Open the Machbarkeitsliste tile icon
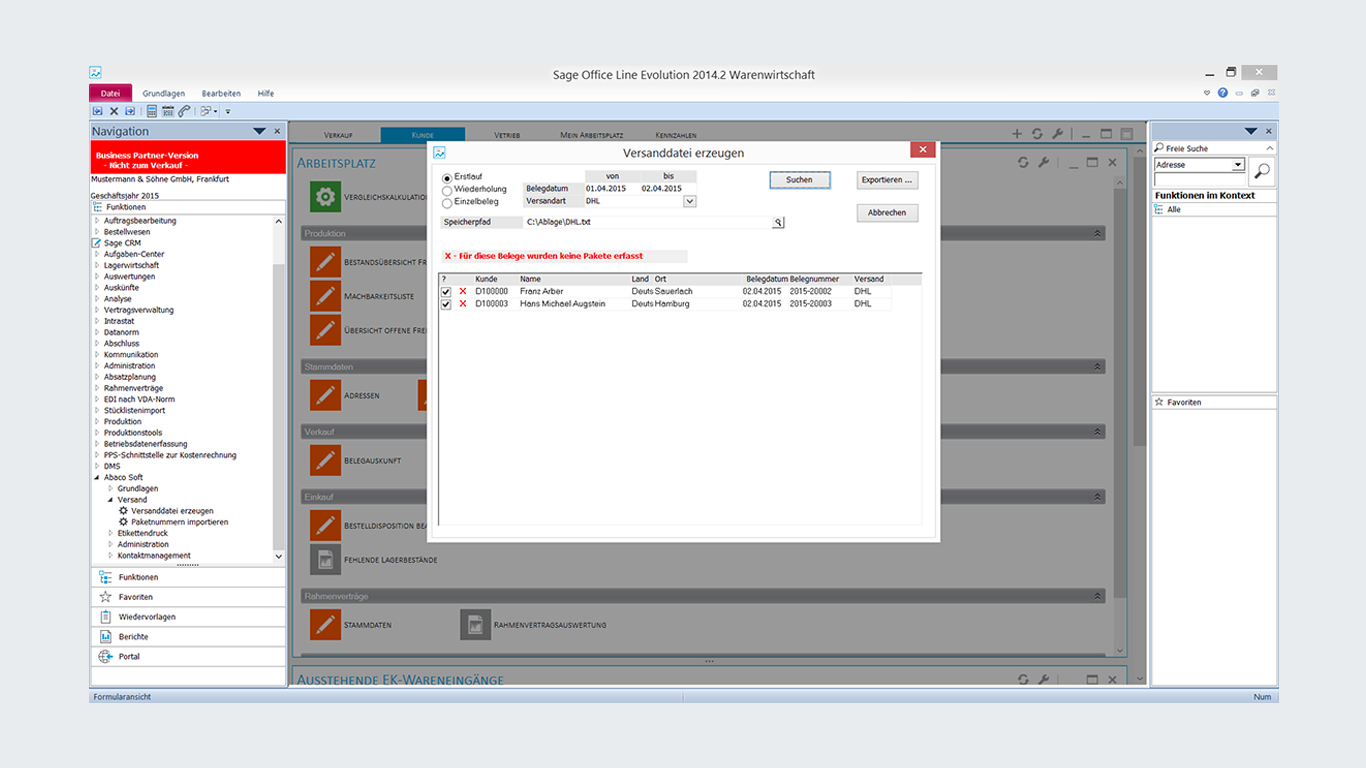 pyautogui.click(x=325, y=296)
